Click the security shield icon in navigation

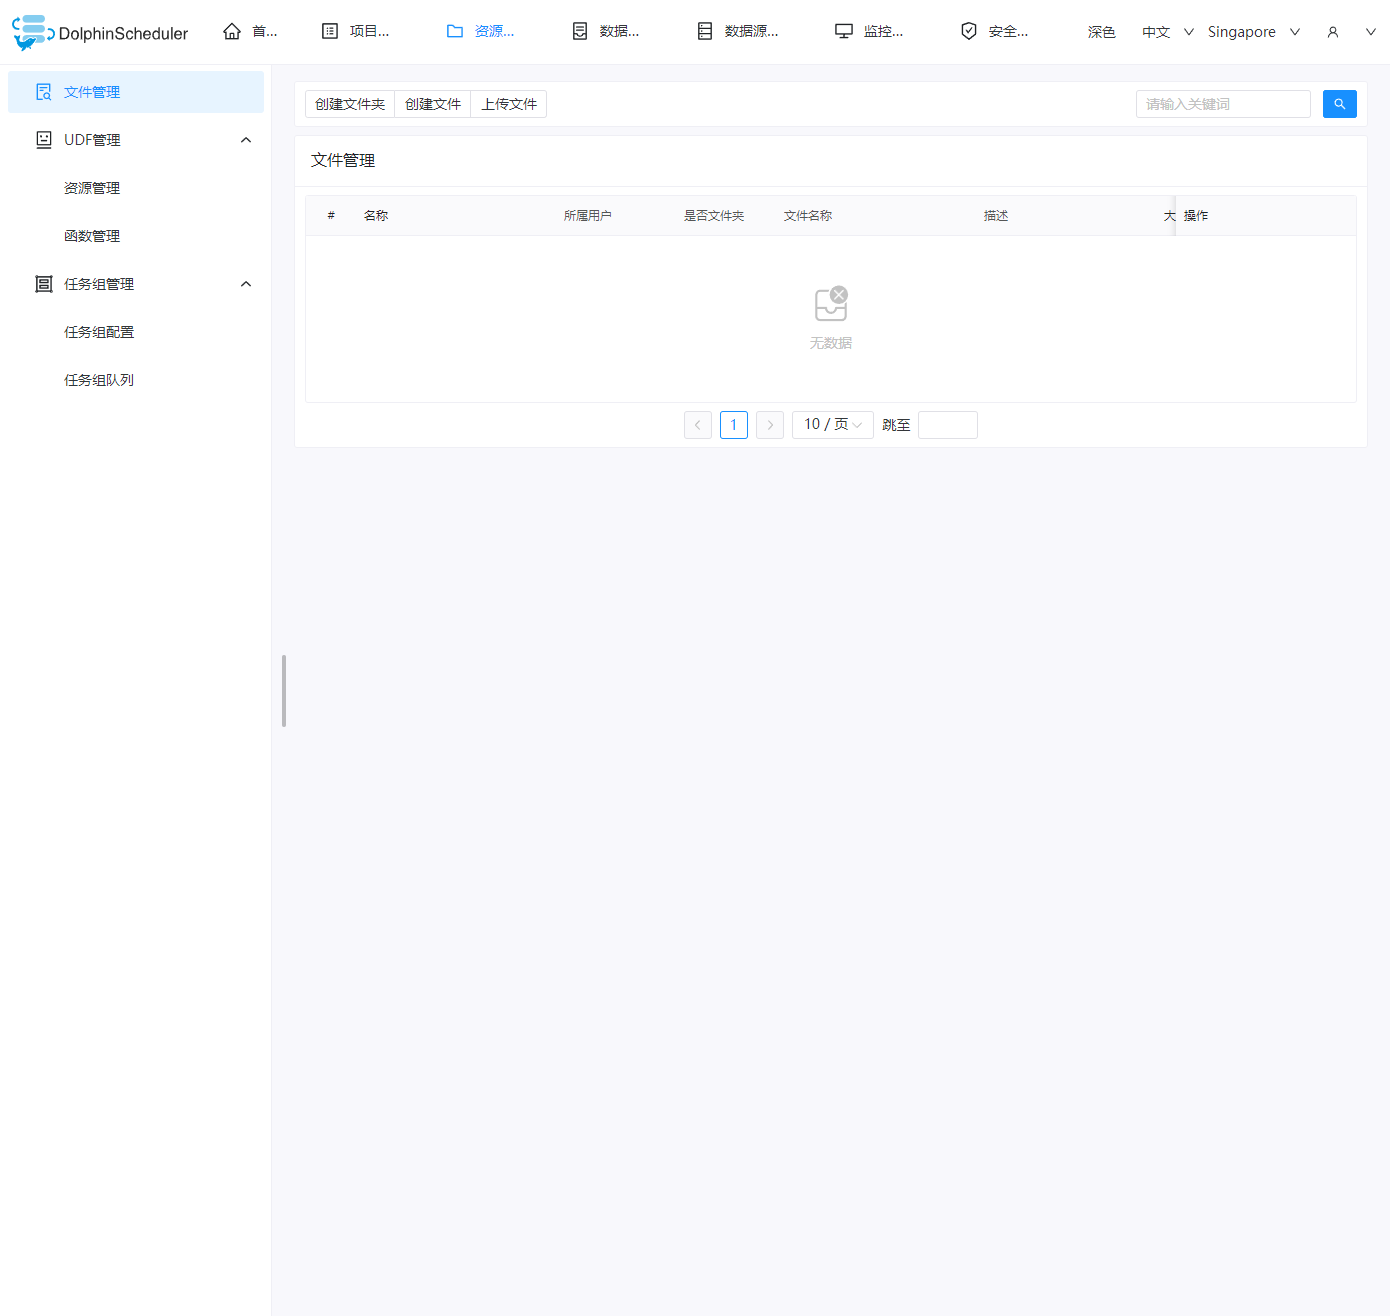969,31
